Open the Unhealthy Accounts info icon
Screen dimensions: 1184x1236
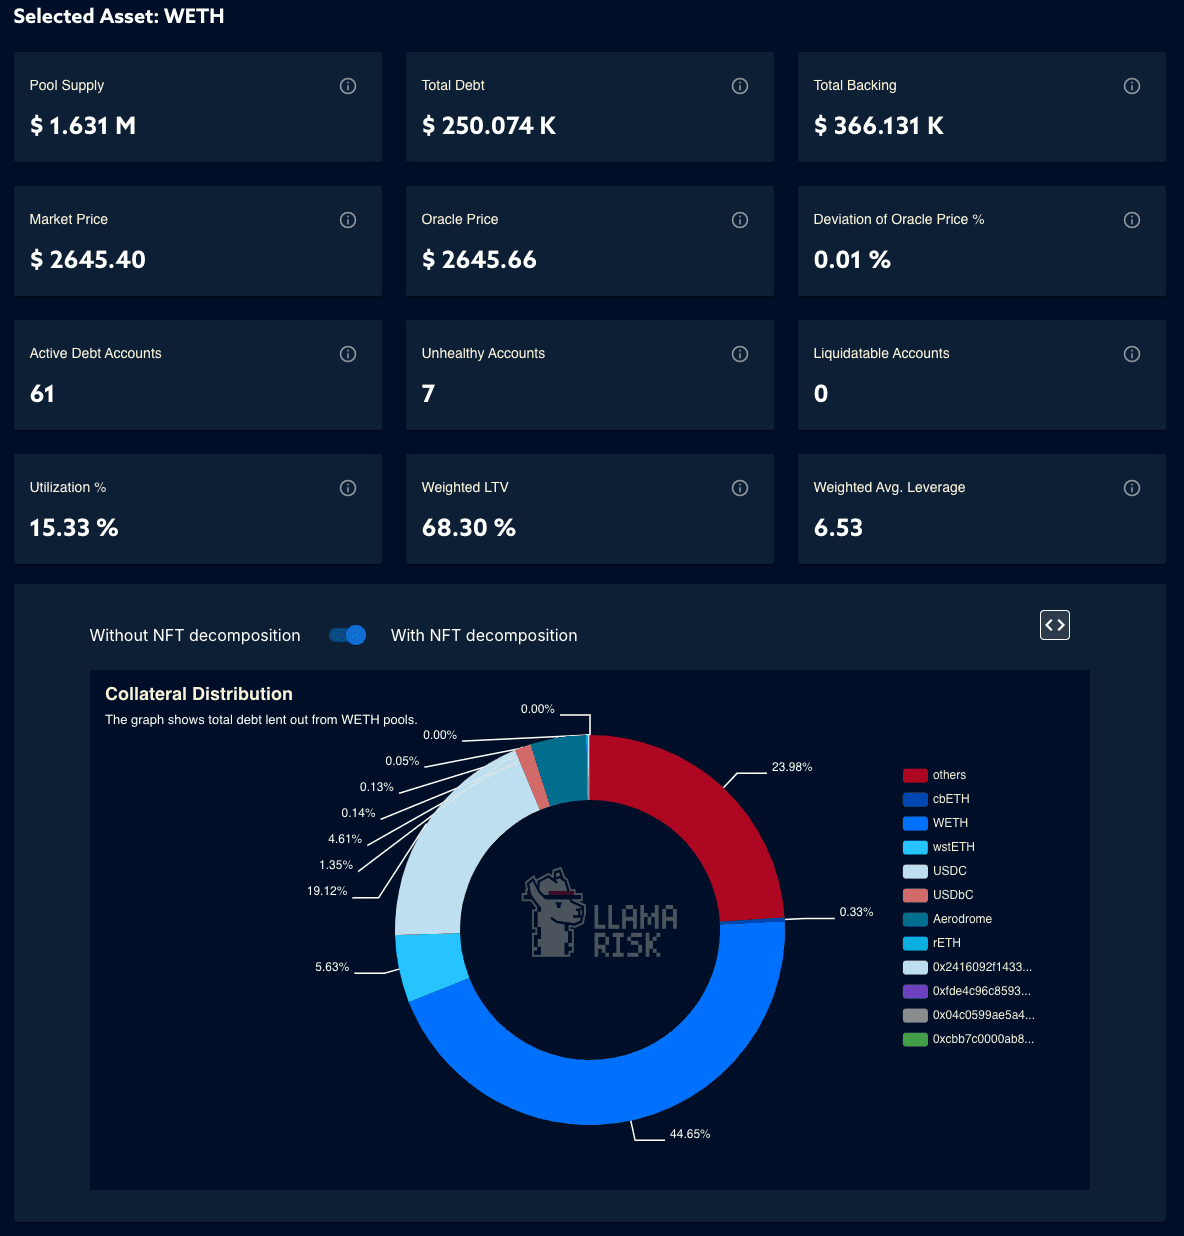(740, 354)
